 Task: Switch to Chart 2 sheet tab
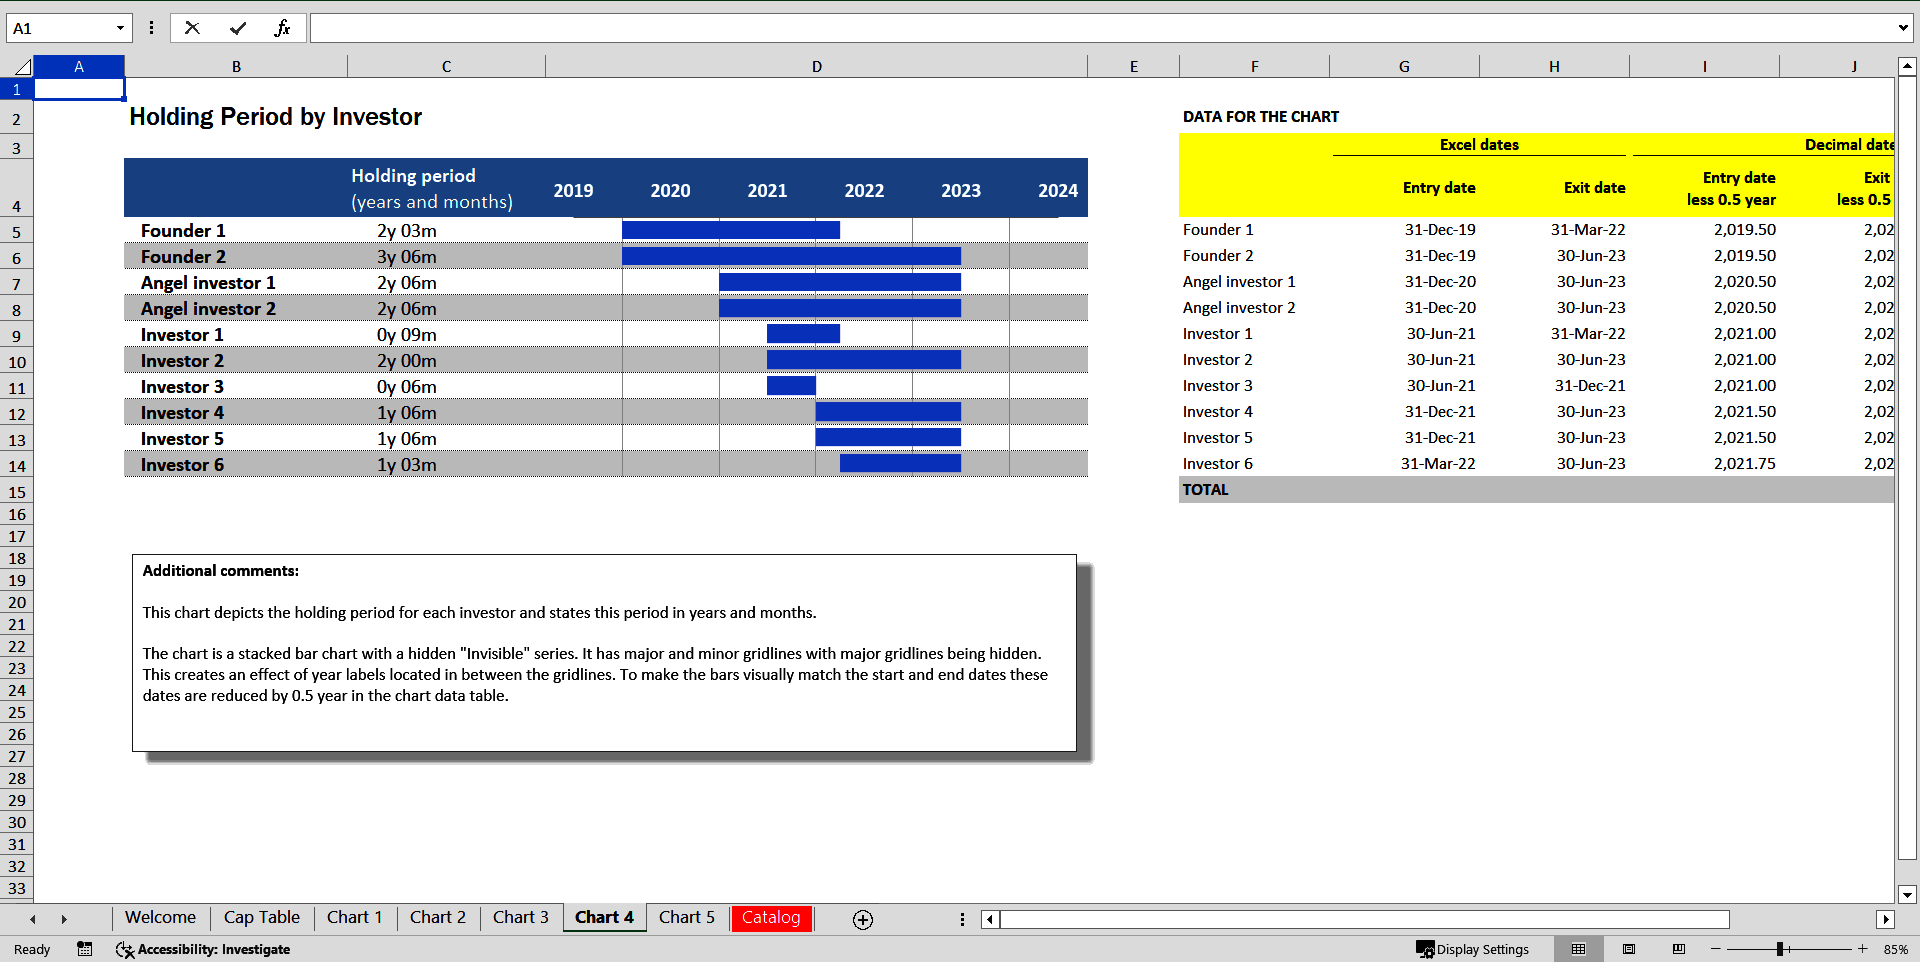[x=438, y=918]
